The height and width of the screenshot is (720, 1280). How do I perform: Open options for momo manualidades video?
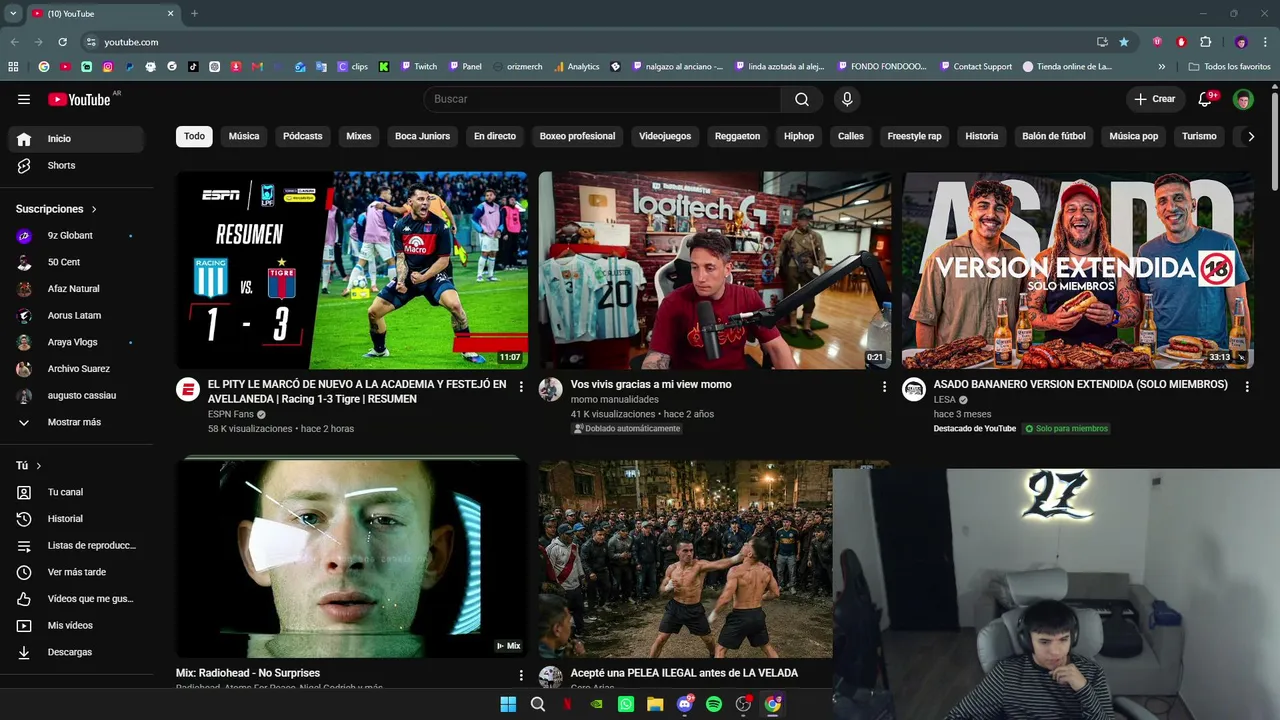(884, 386)
